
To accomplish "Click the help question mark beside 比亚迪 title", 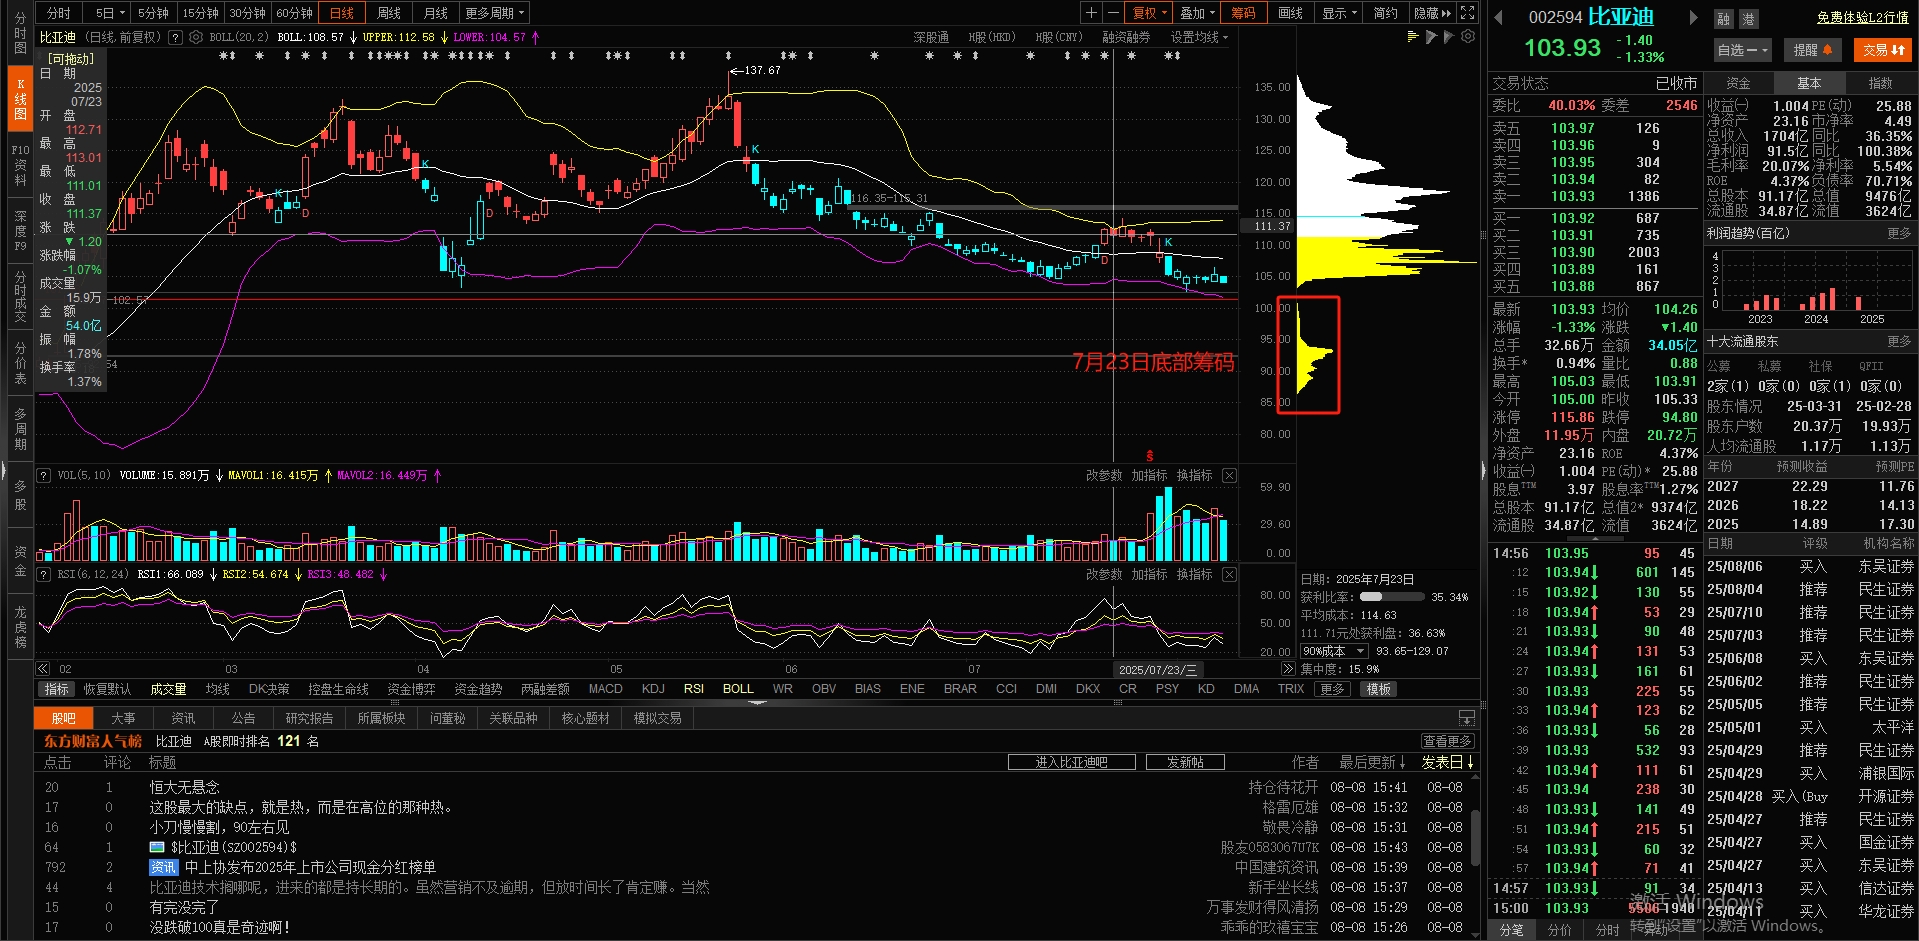I will tap(176, 37).
